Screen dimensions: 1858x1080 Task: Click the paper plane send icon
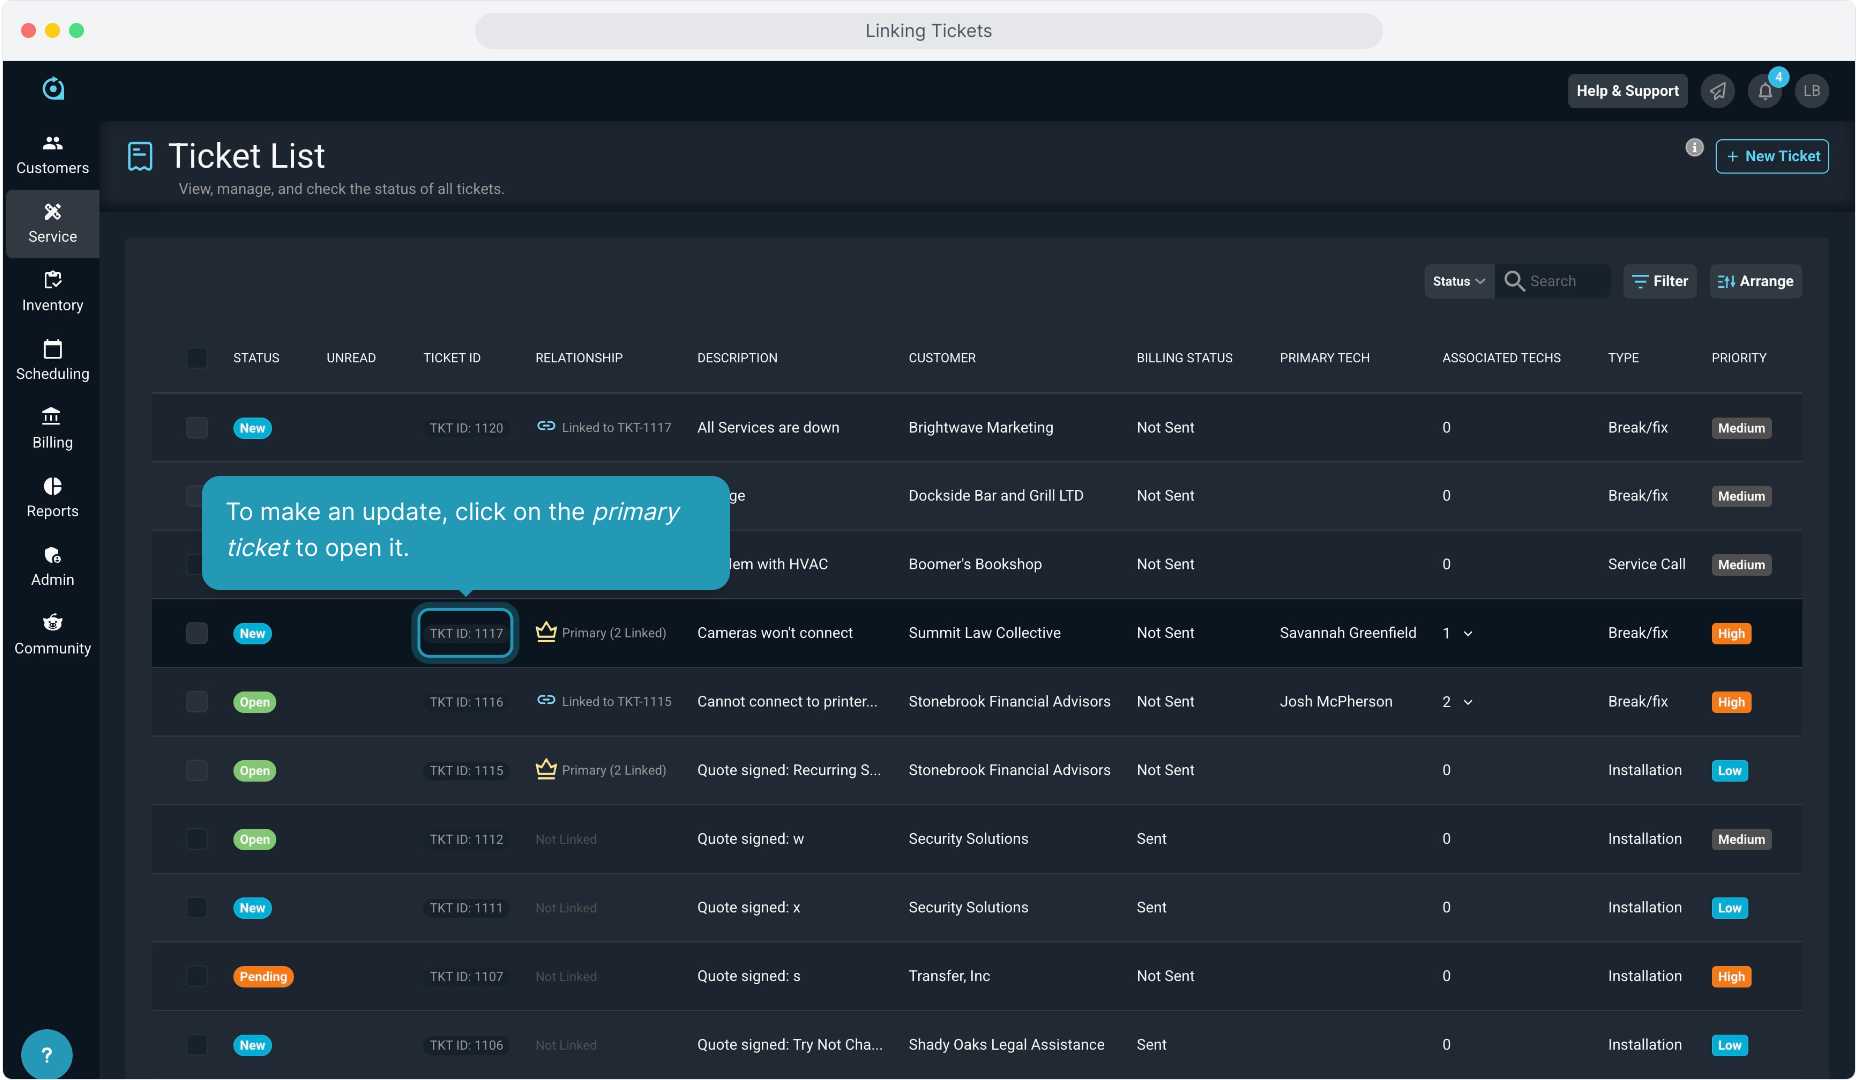pyautogui.click(x=1718, y=91)
